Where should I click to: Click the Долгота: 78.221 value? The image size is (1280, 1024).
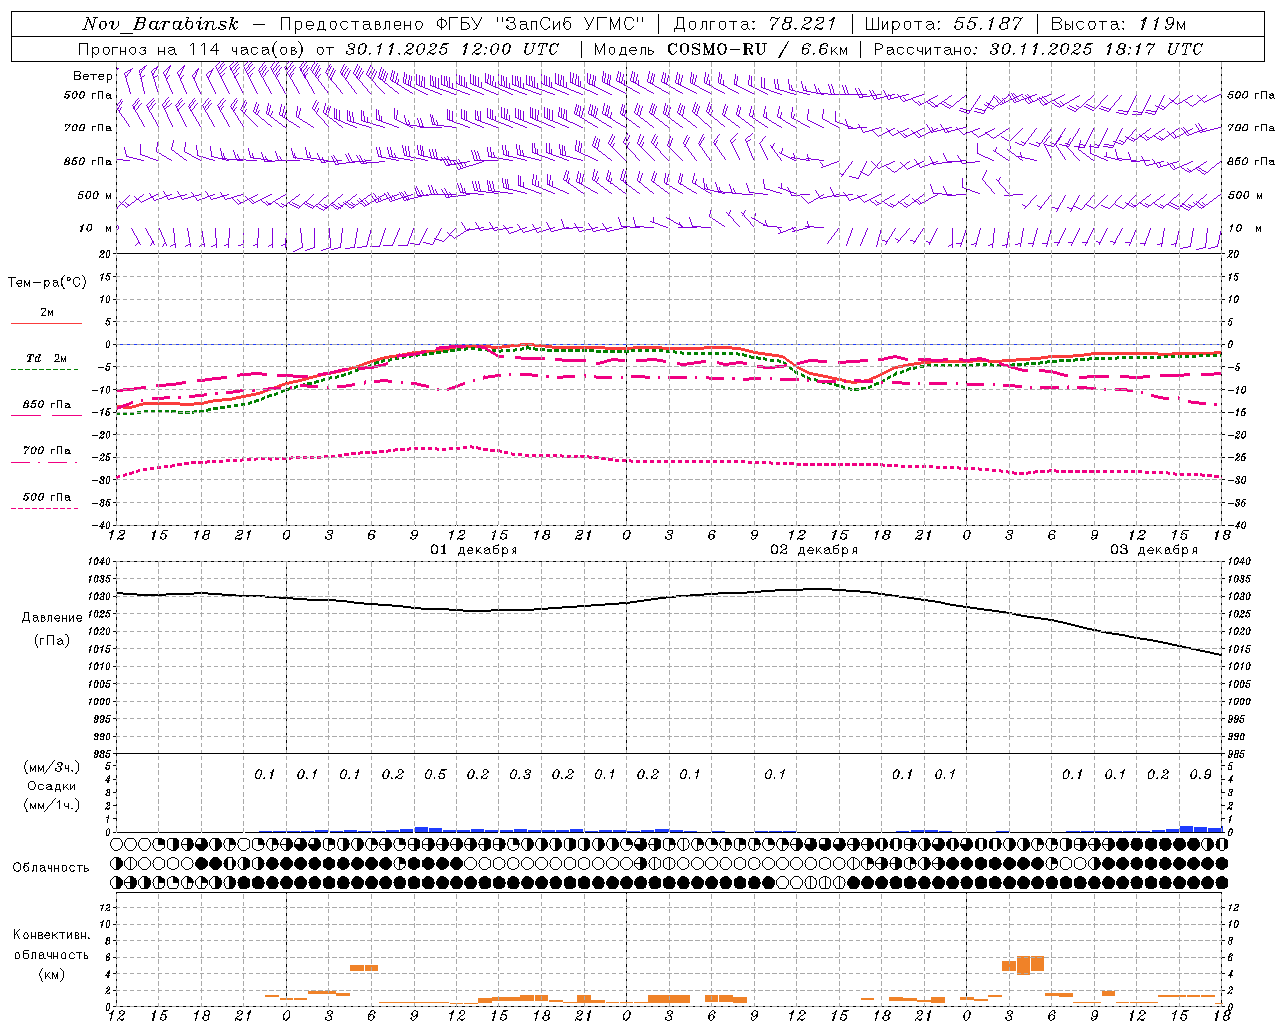tap(755, 24)
